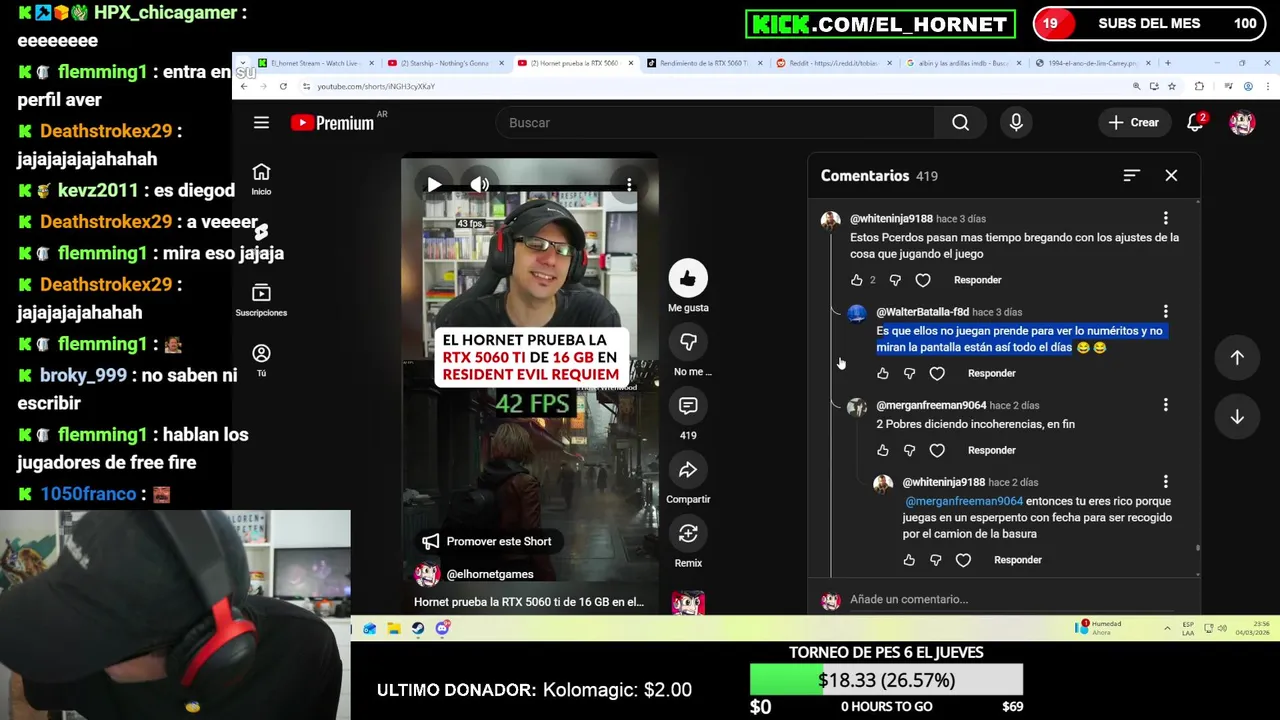
Task: Open the Humedad weather widget
Action: tap(1099, 628)
